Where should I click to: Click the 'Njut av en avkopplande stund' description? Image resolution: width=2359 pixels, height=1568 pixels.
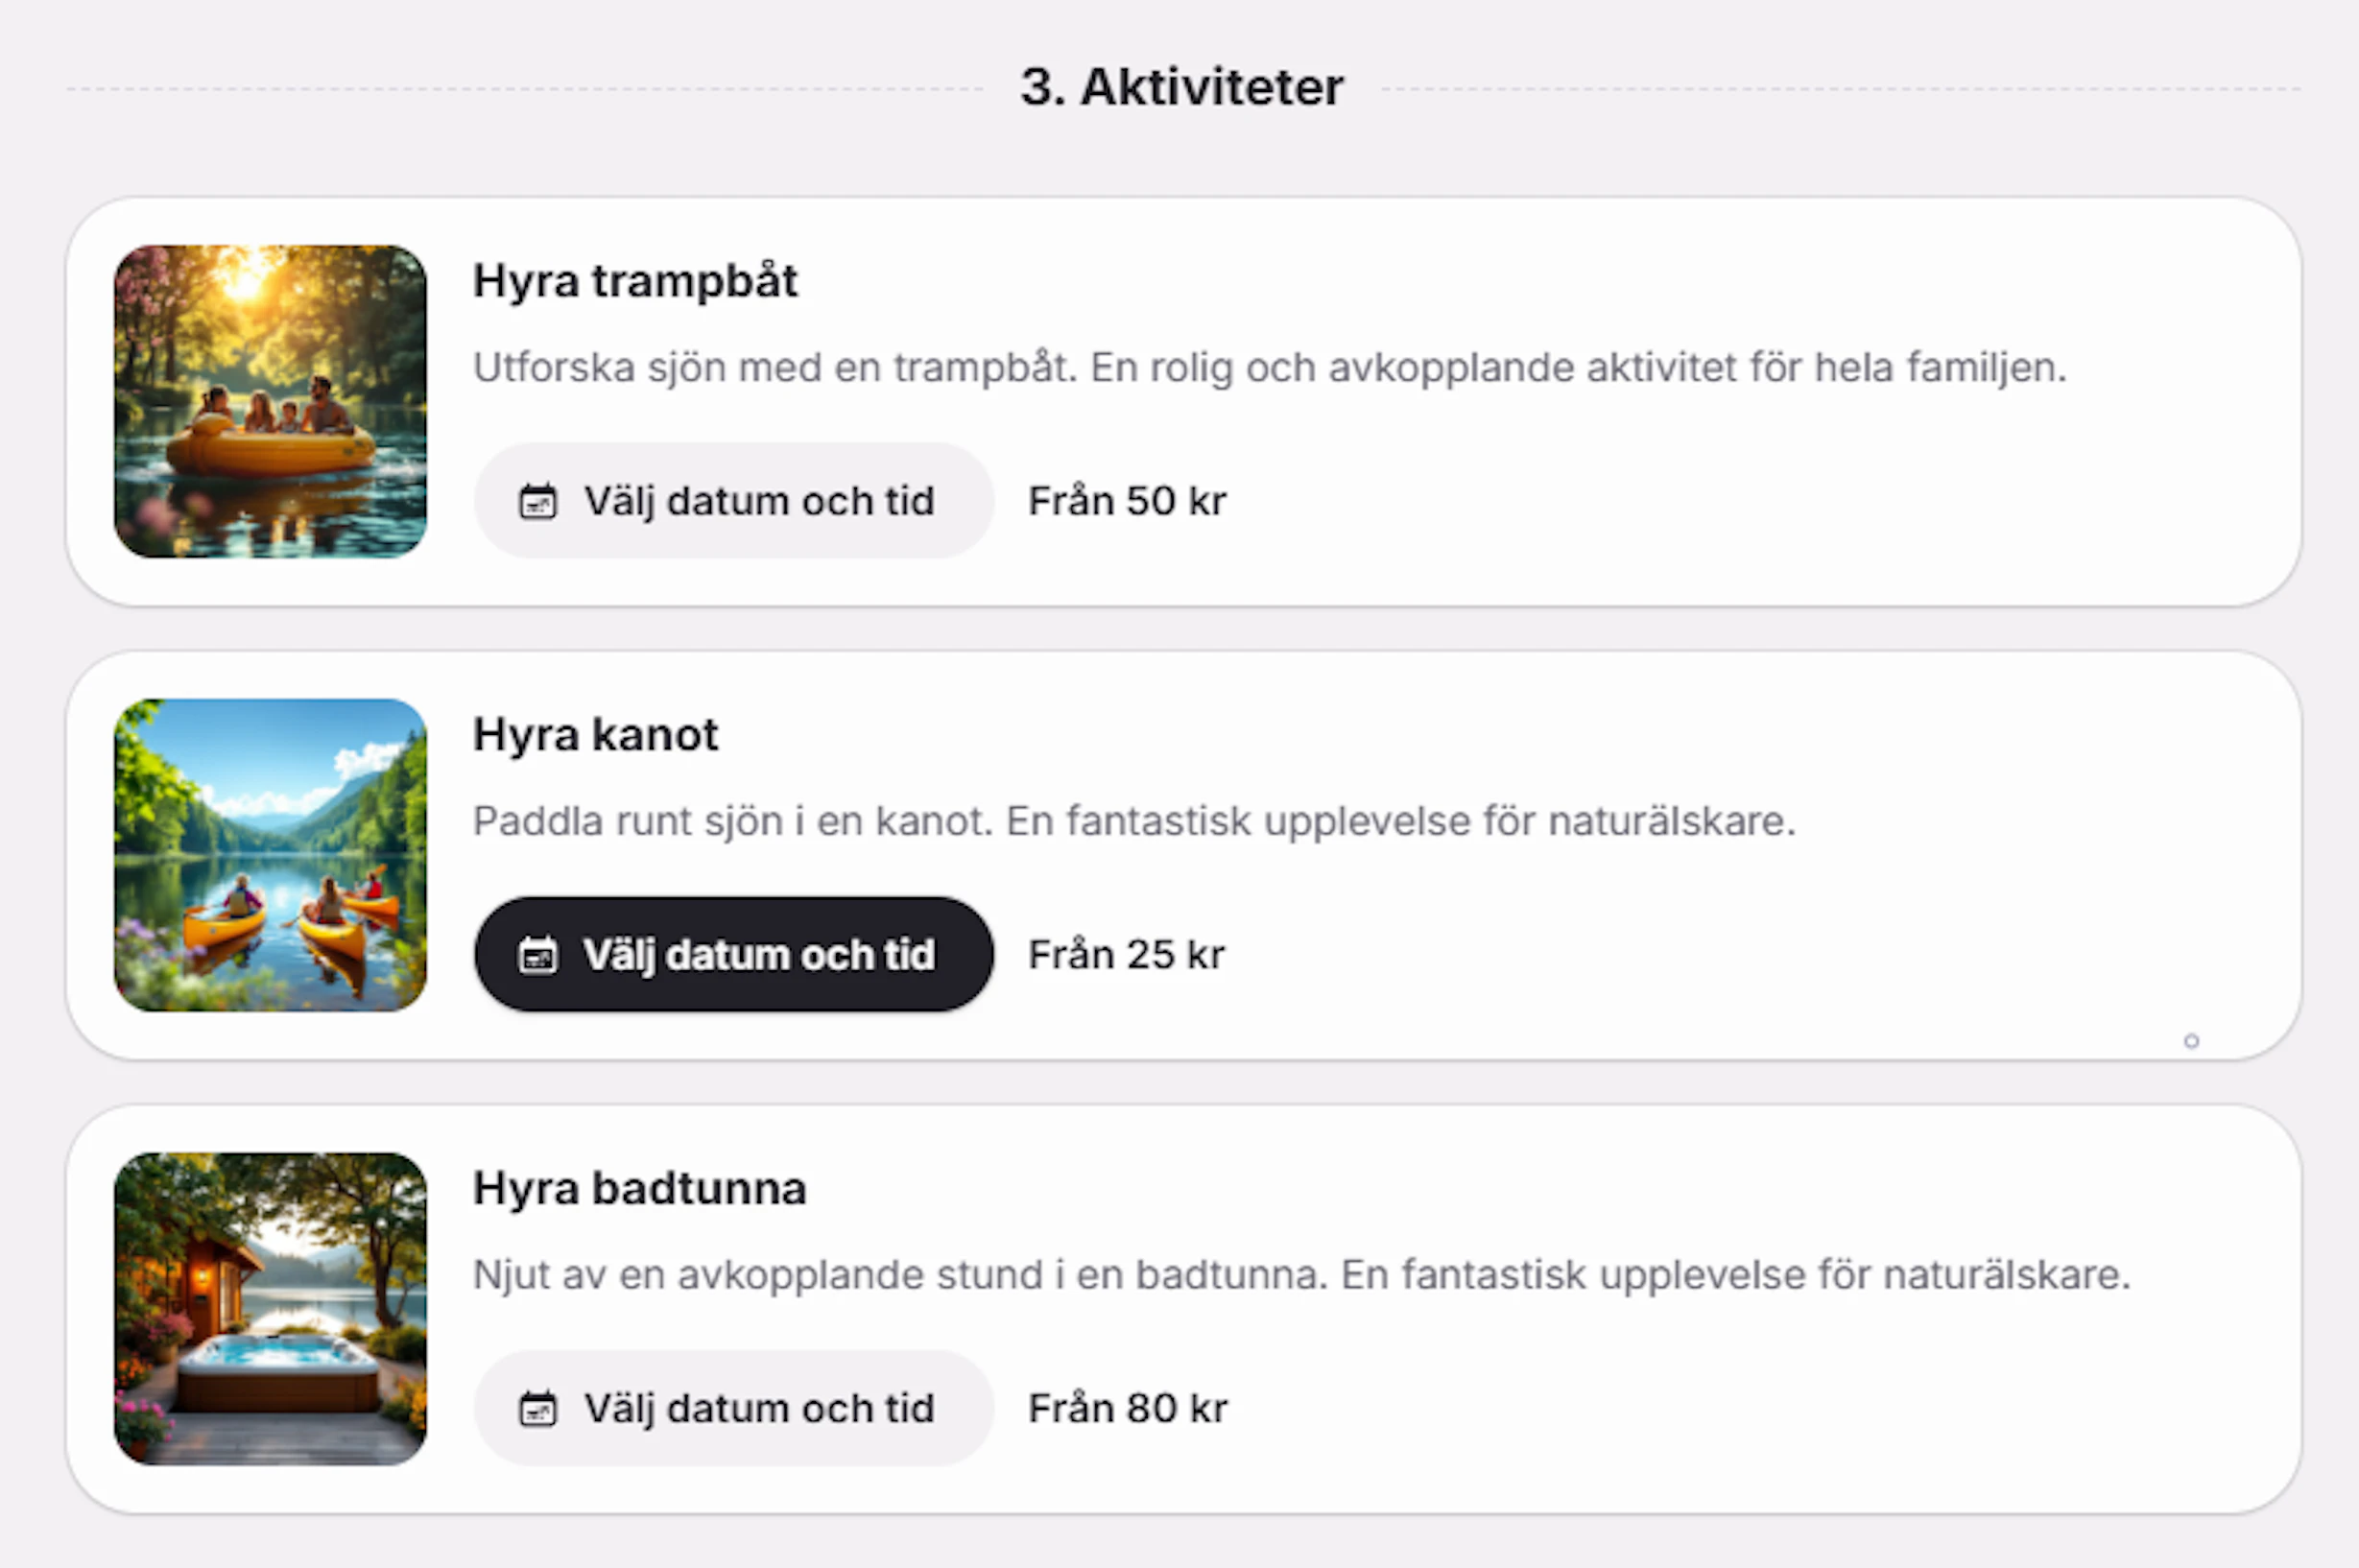pos(1301,1275)
